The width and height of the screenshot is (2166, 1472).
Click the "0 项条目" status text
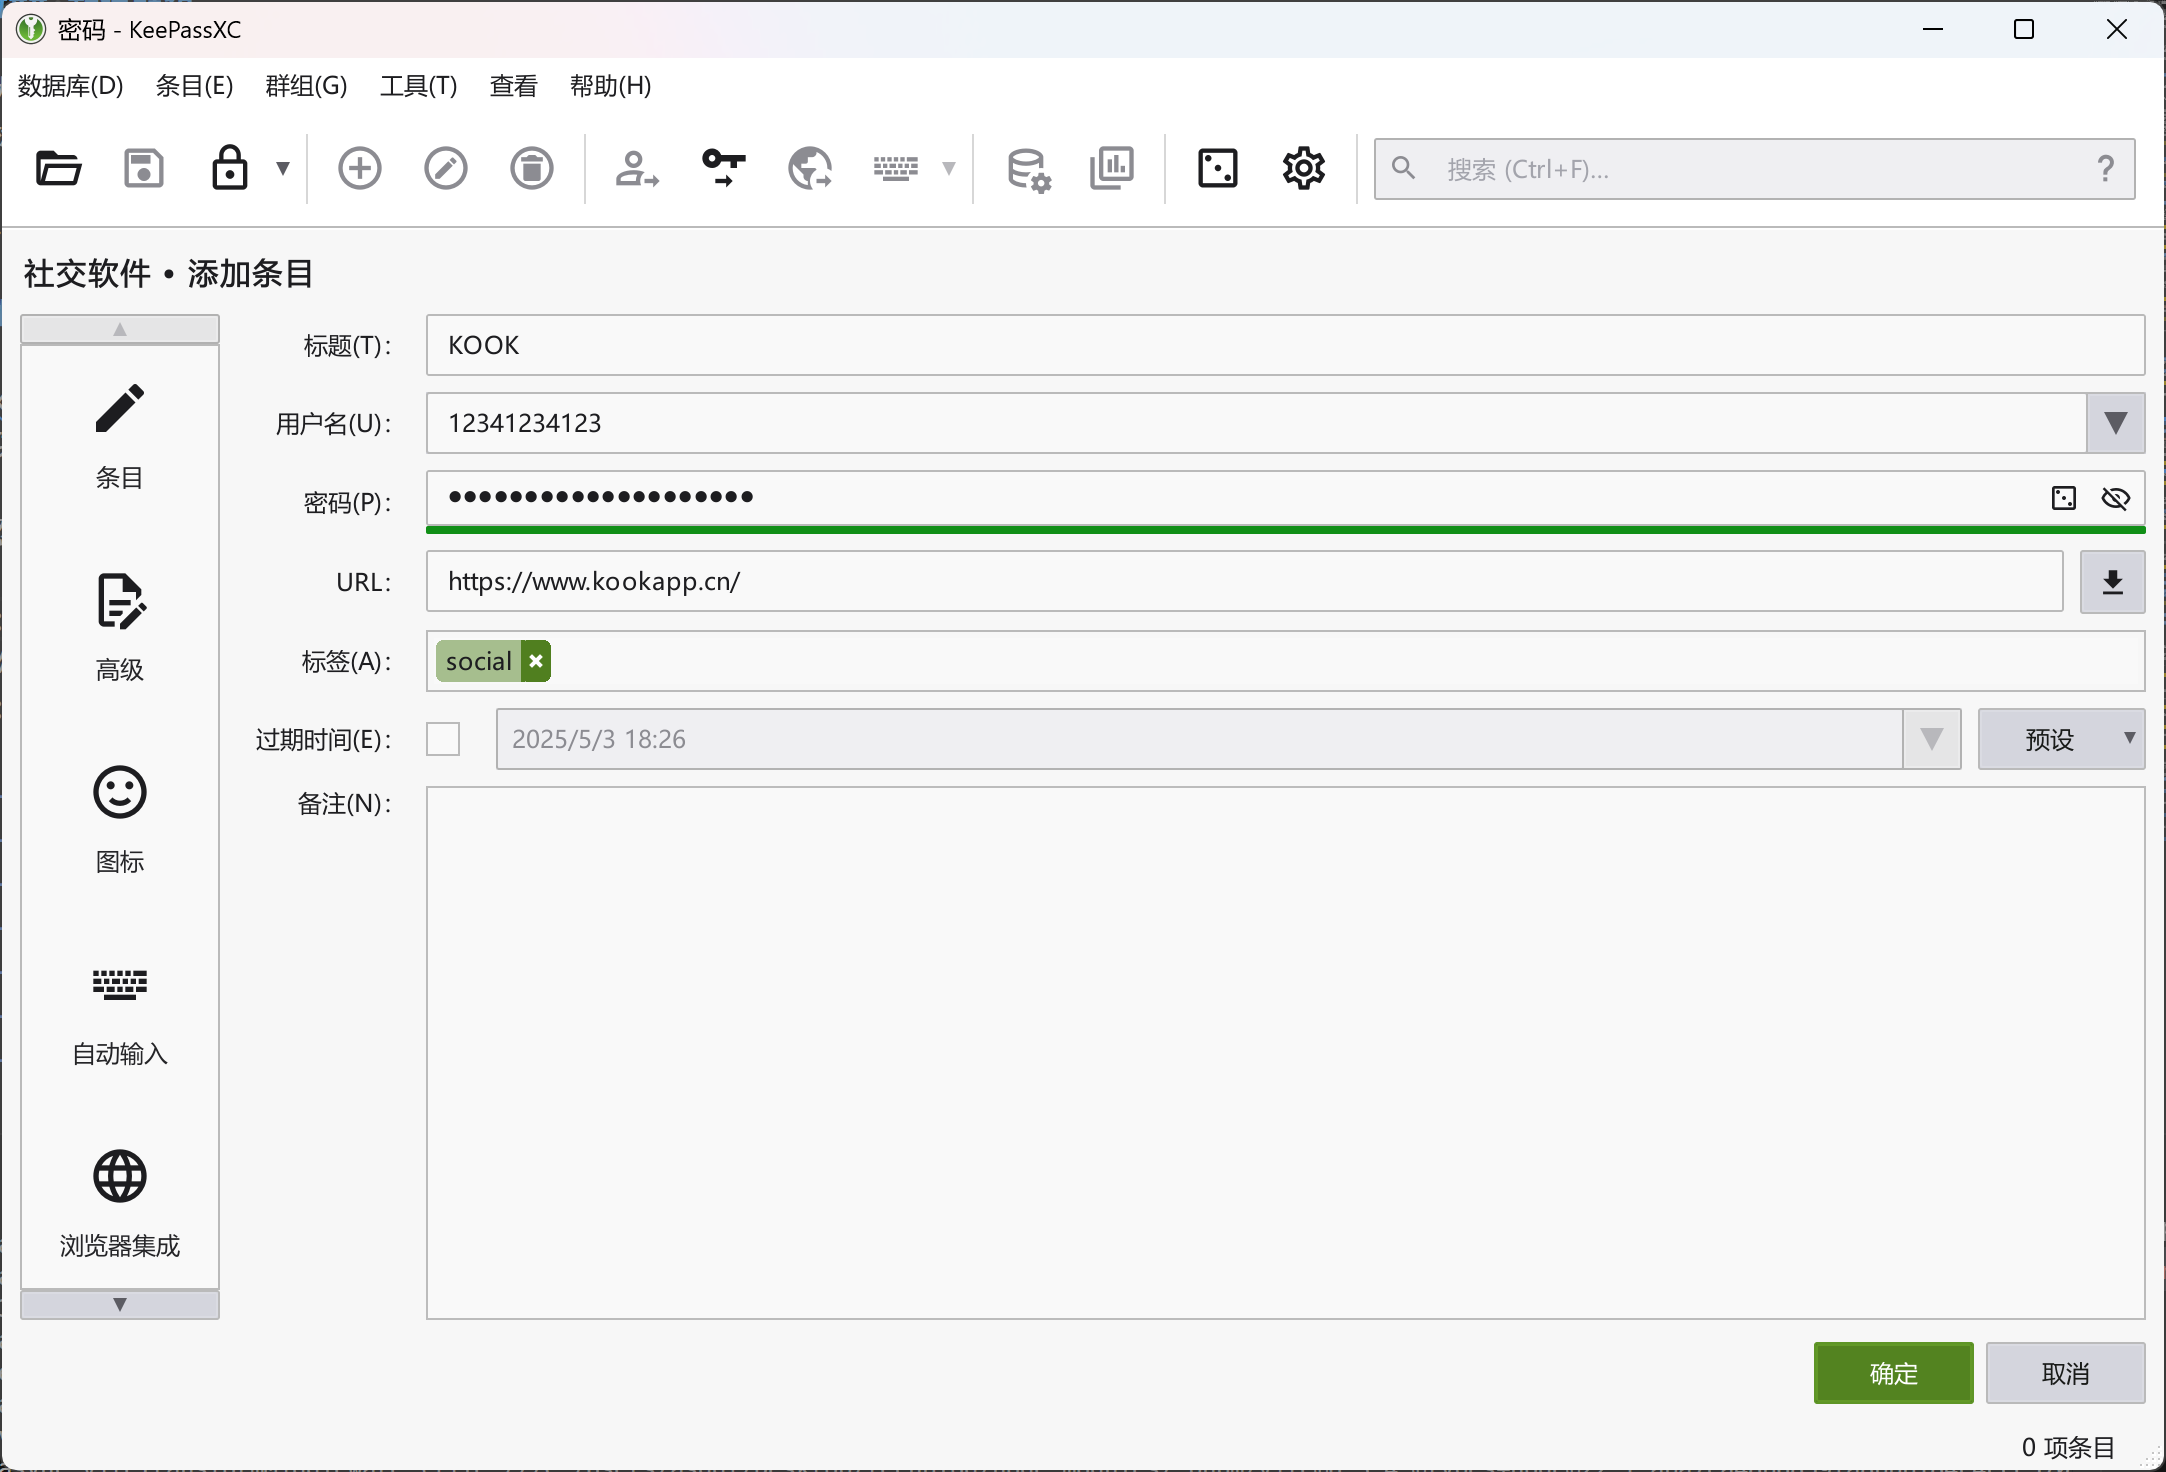coord(2068,1447)
